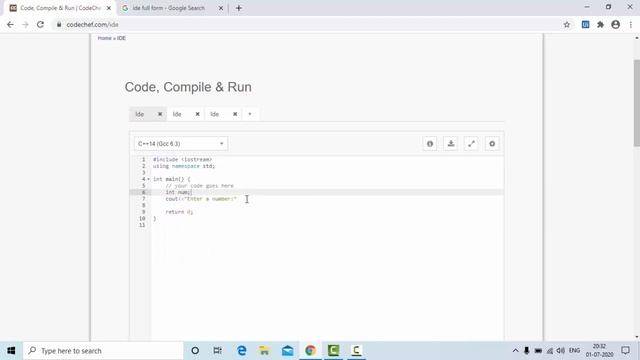640x360 pixels.
Task: Go back in browser history
Action: click(x=10, y=24)
